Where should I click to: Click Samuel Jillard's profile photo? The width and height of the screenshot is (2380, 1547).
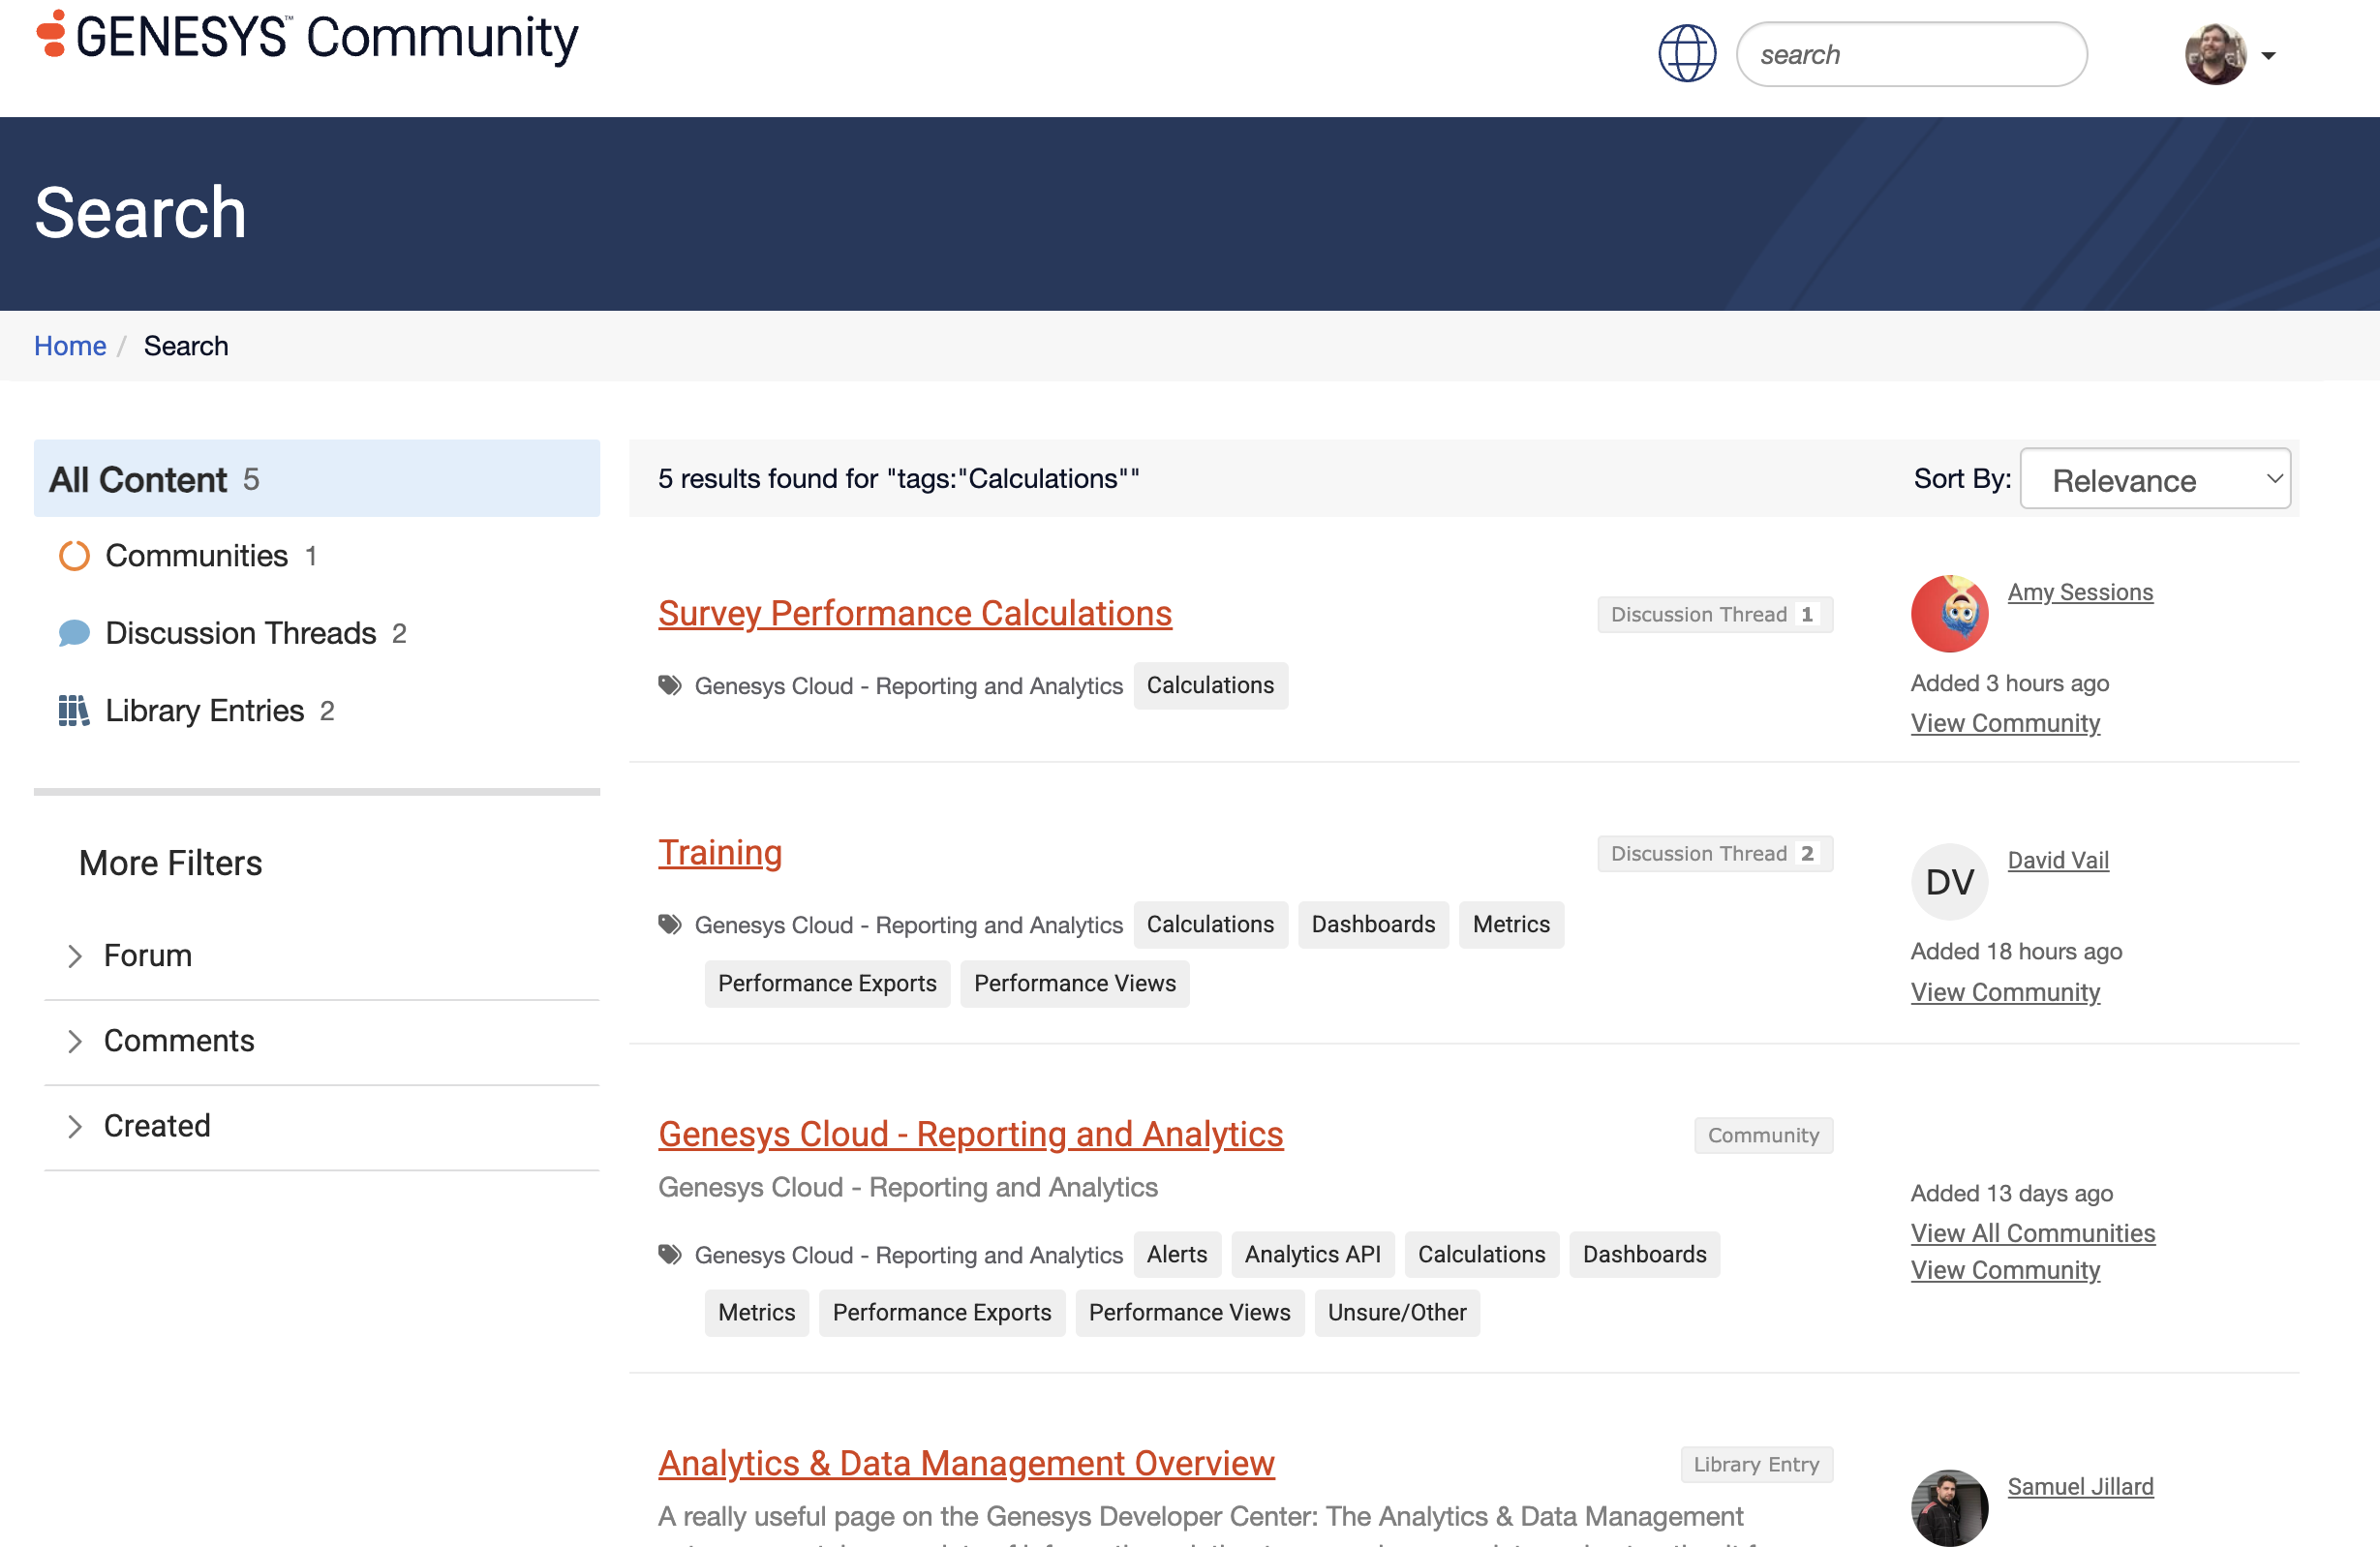[1948, 1506]
